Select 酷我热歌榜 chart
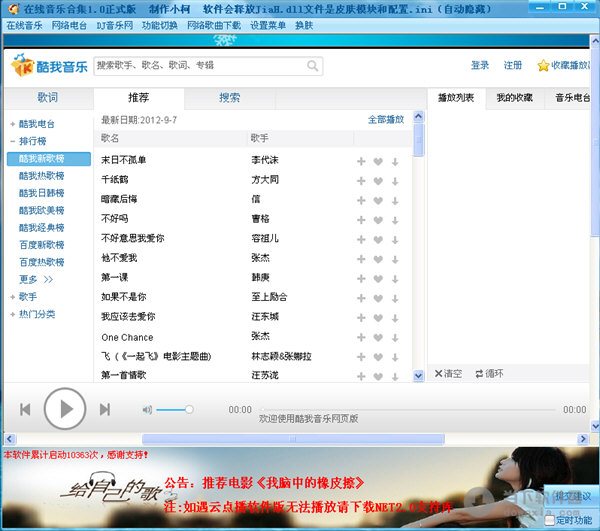 tap(42, 176)
